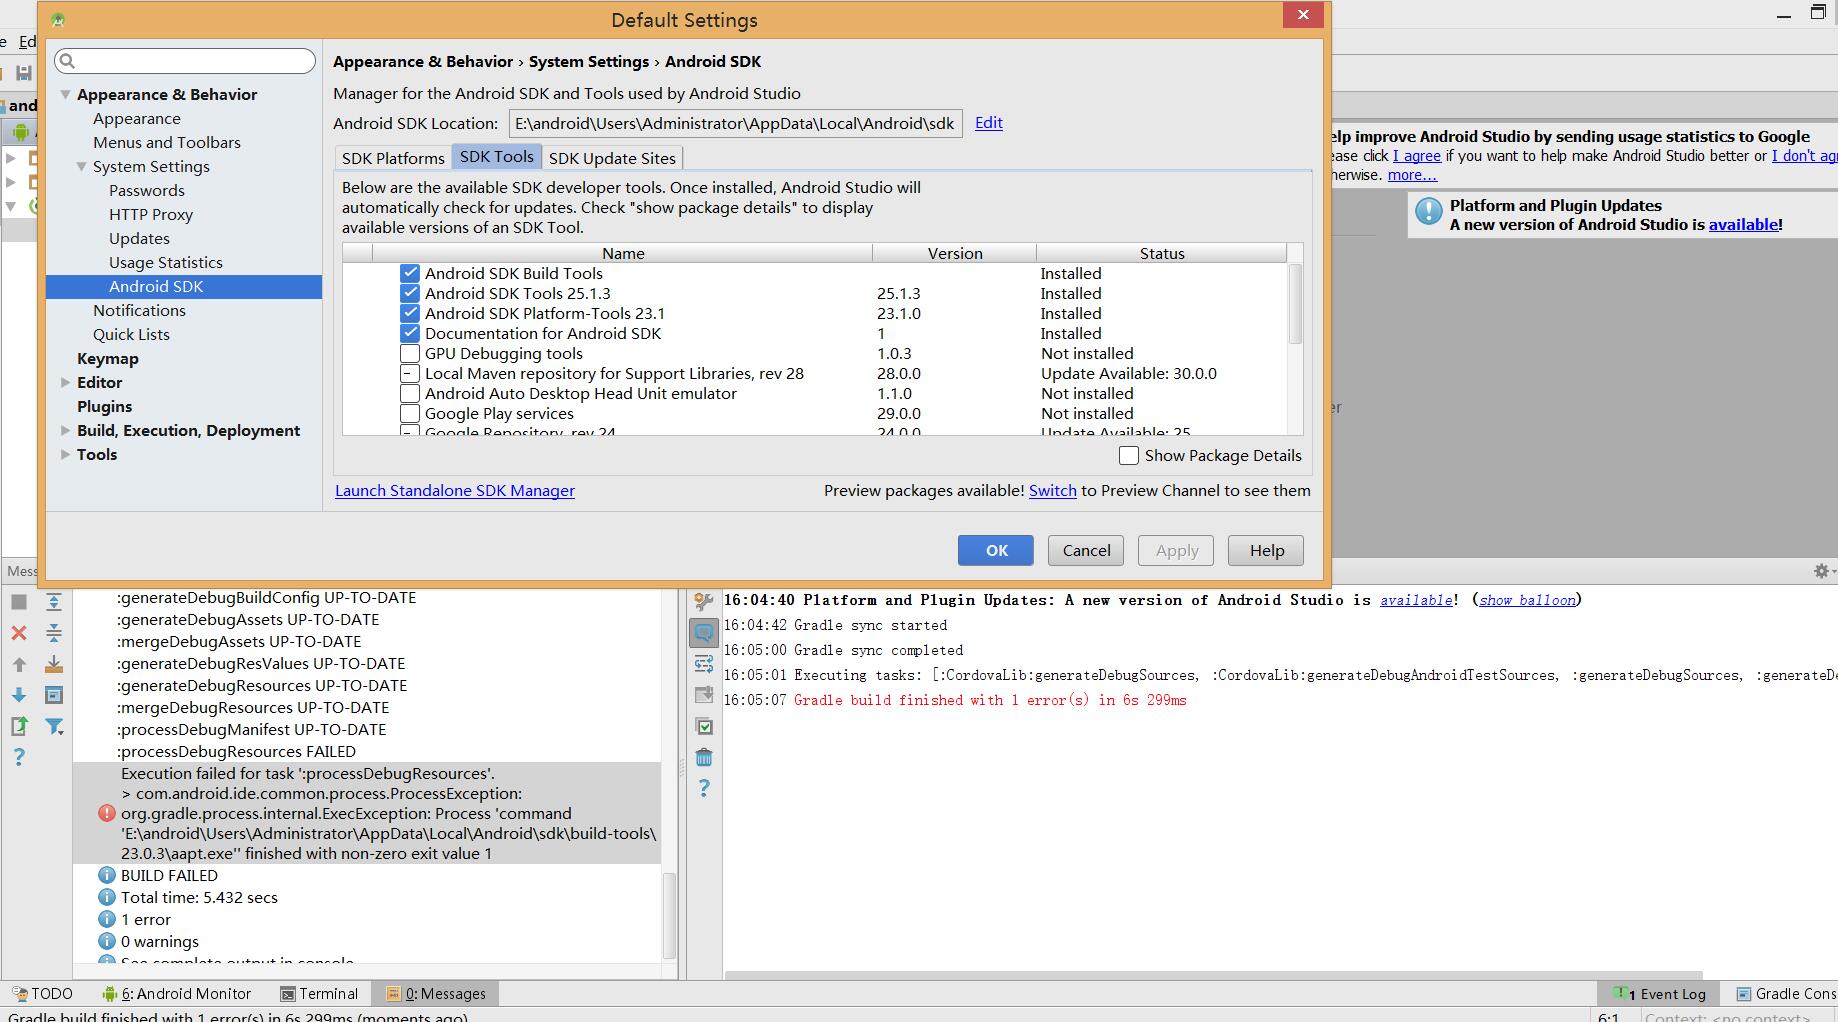Click the tool window gear icon
Image resolution: width=1838 pixels, height=1022 pixels.
pyautogui.click(x=1821, y=571)
